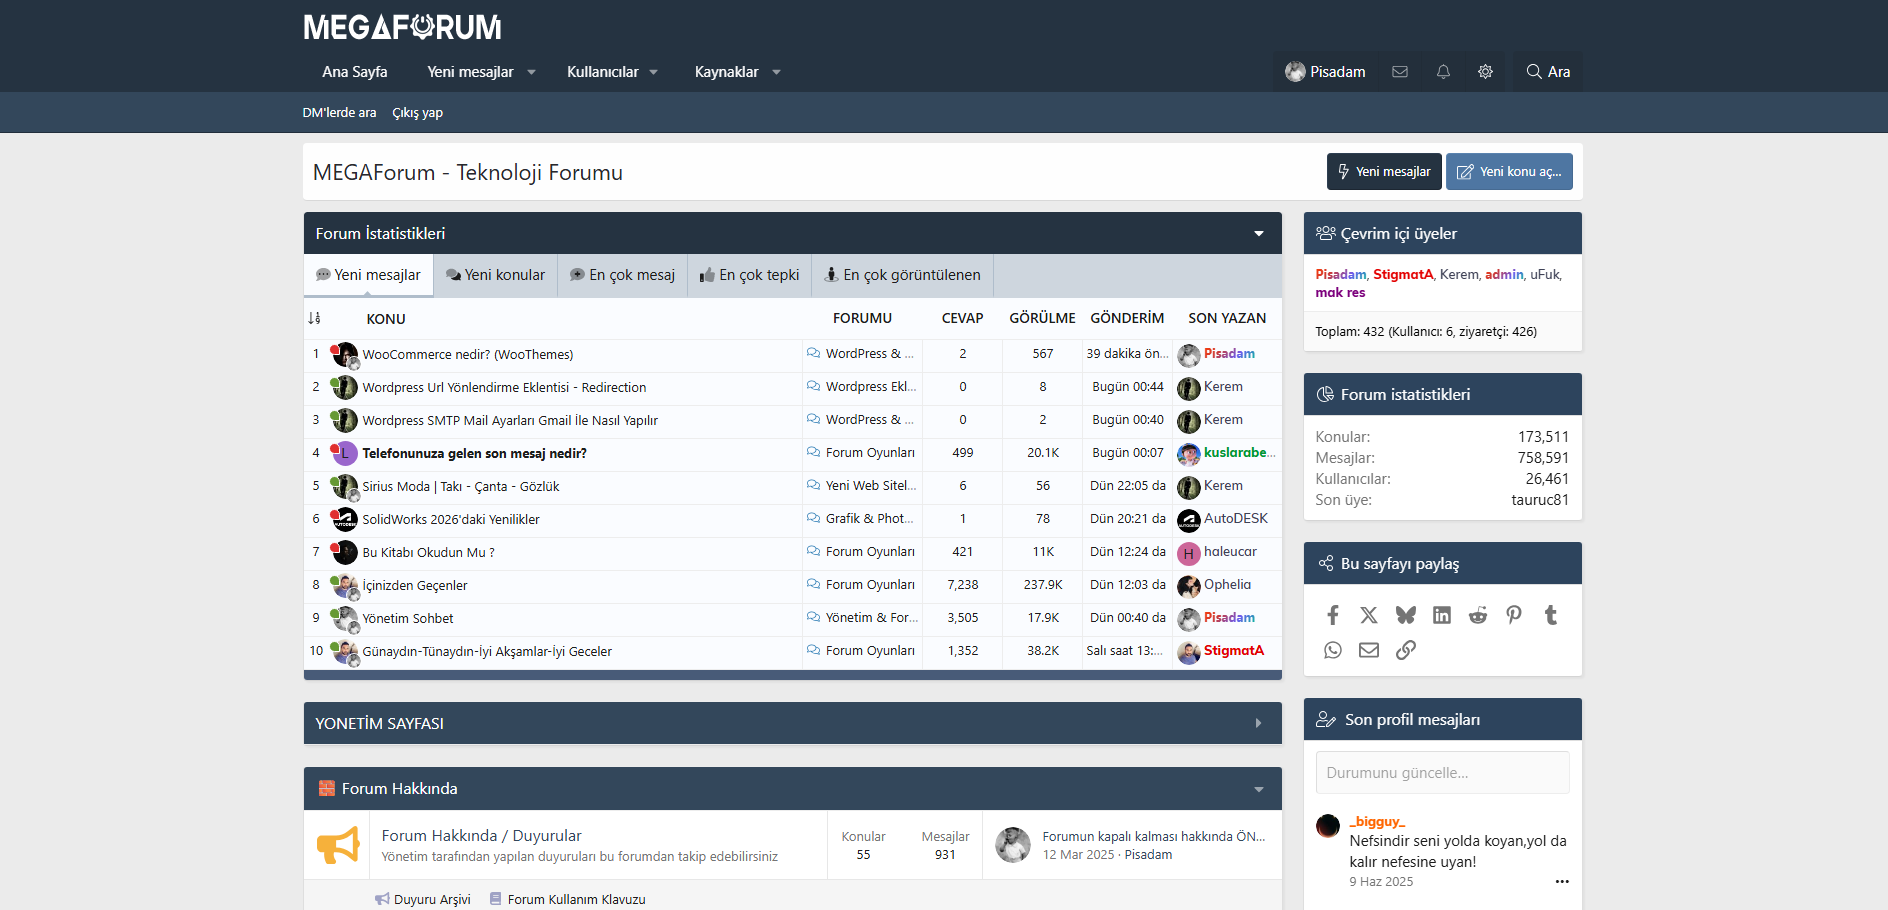Open the Ara search button
1888x910 pixels.
point(1548,72)
